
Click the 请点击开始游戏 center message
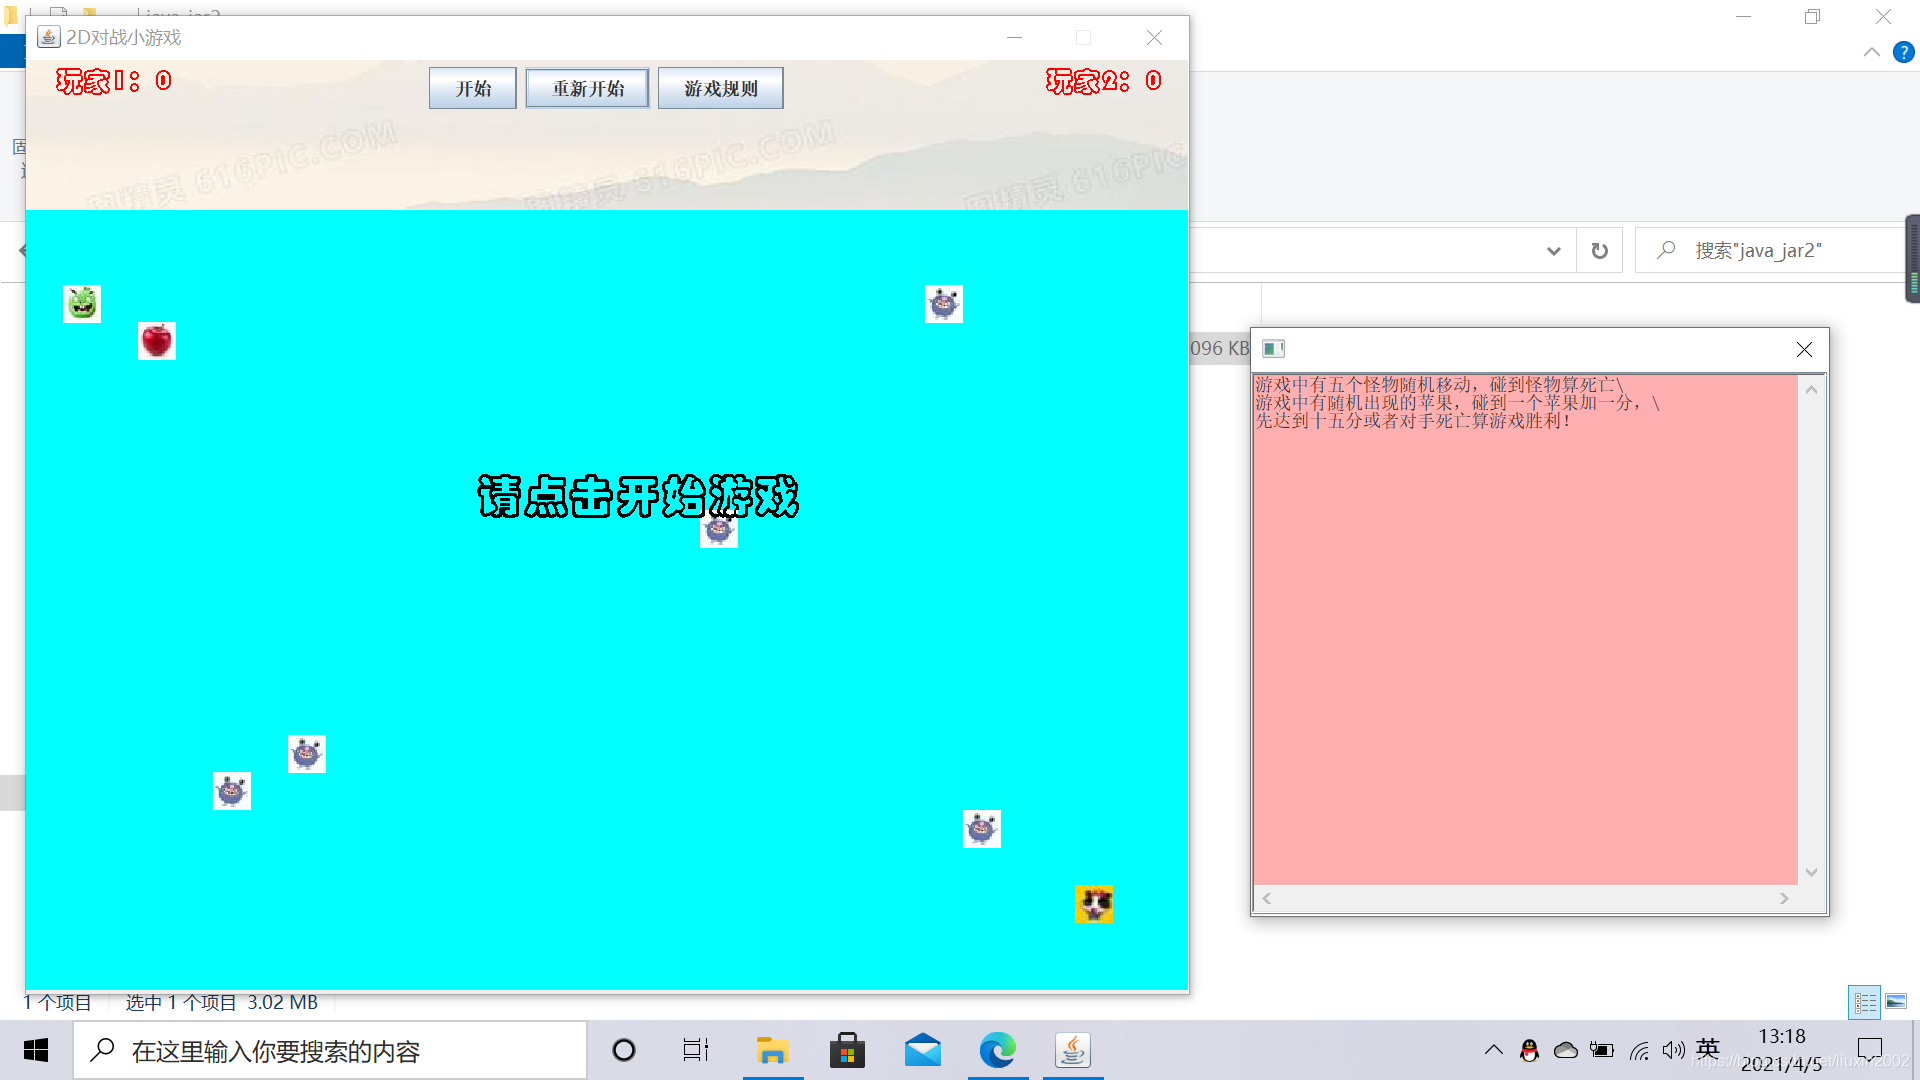[638, 496]
